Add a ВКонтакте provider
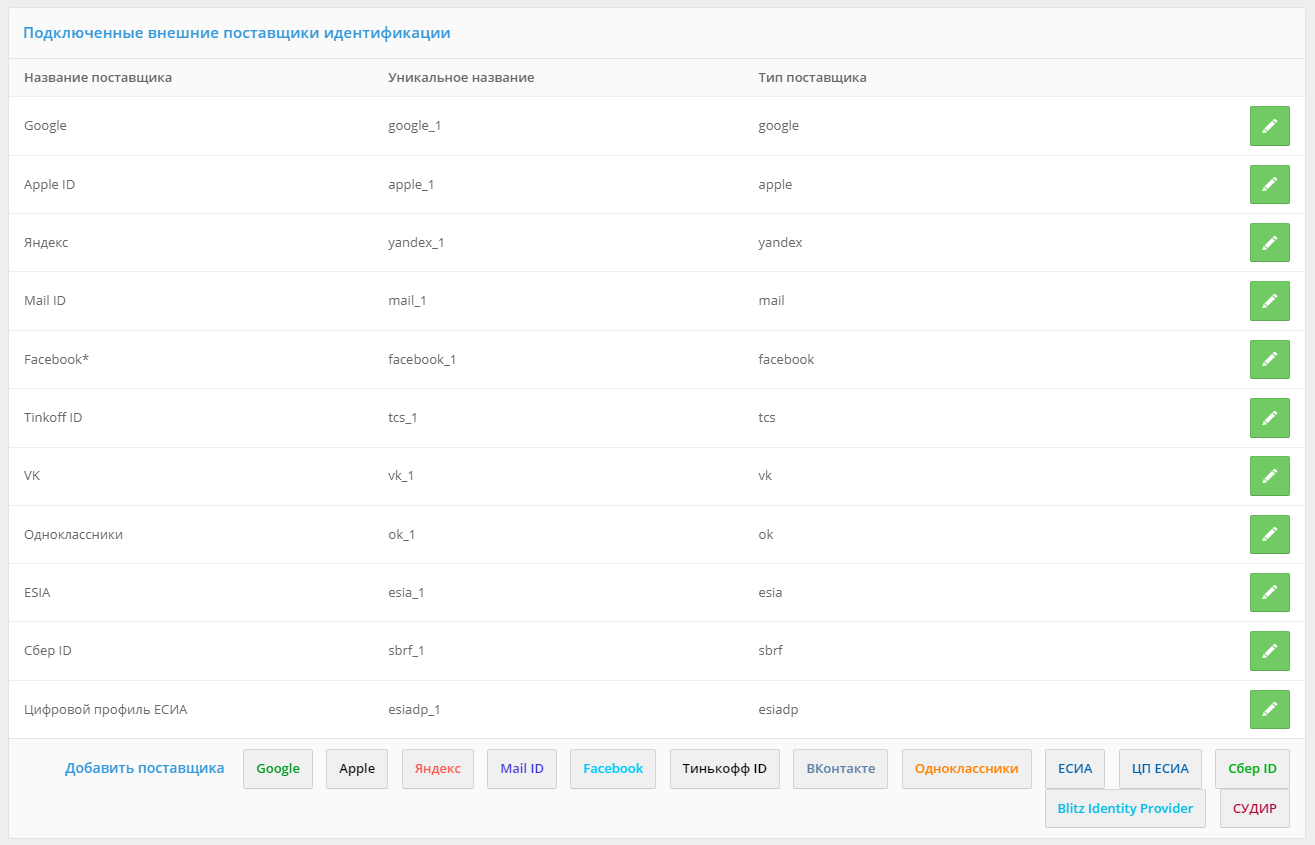 (840, 768)
